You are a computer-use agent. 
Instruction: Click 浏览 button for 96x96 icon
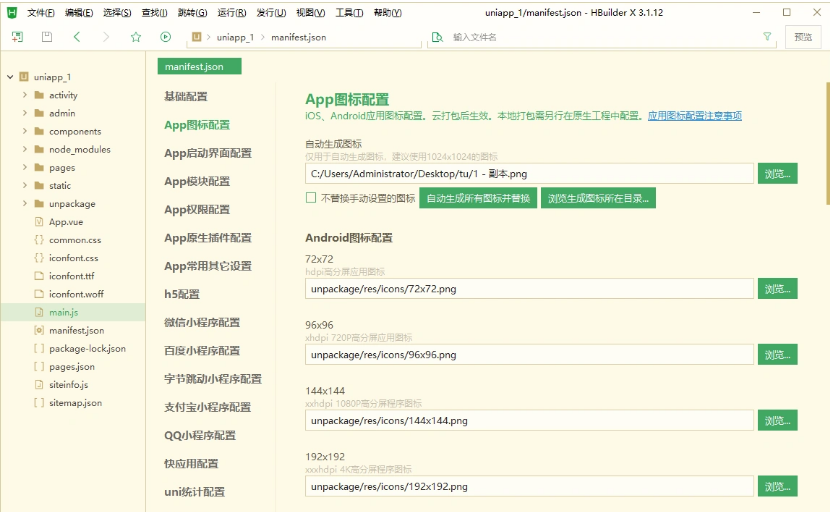777,354
